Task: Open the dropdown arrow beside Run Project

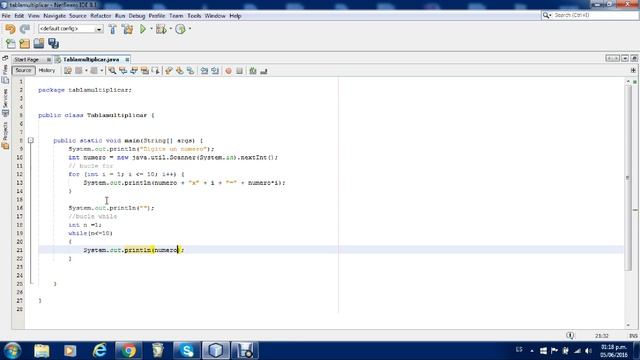Action: pyautogui.click(x=151, y=29)
